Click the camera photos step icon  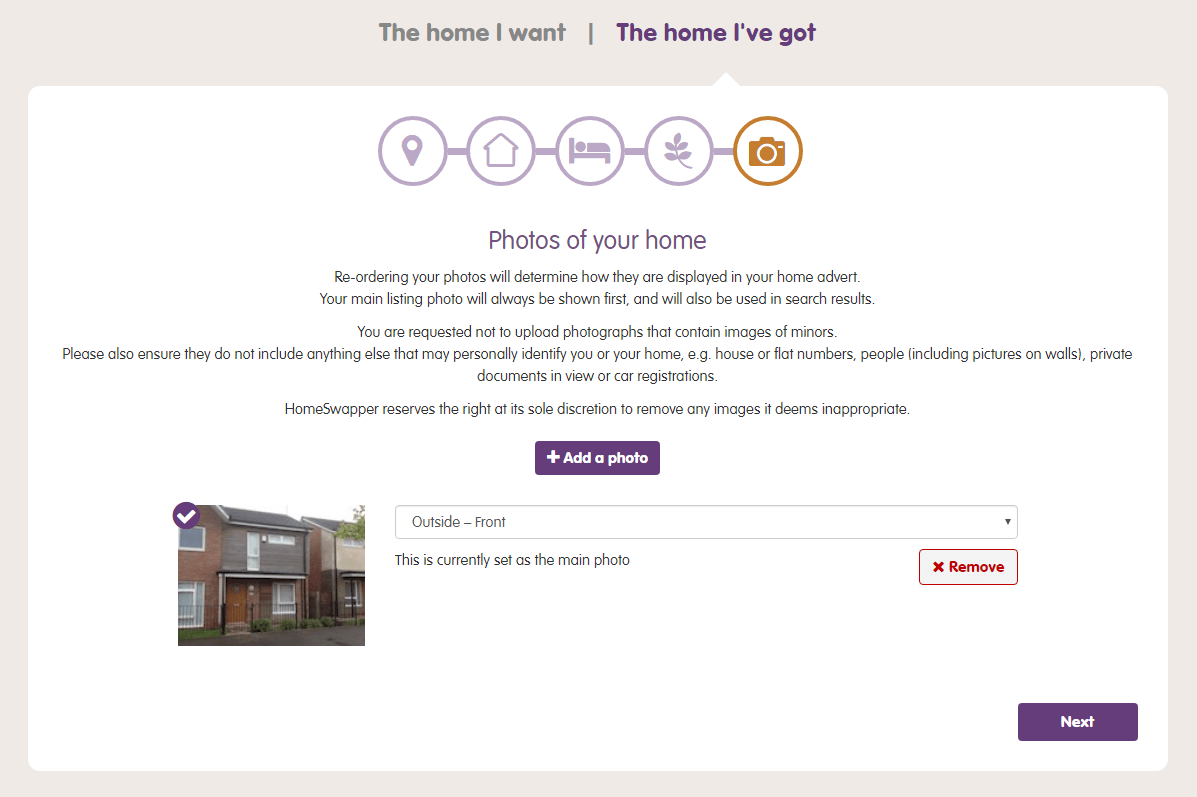click(768, 151)
